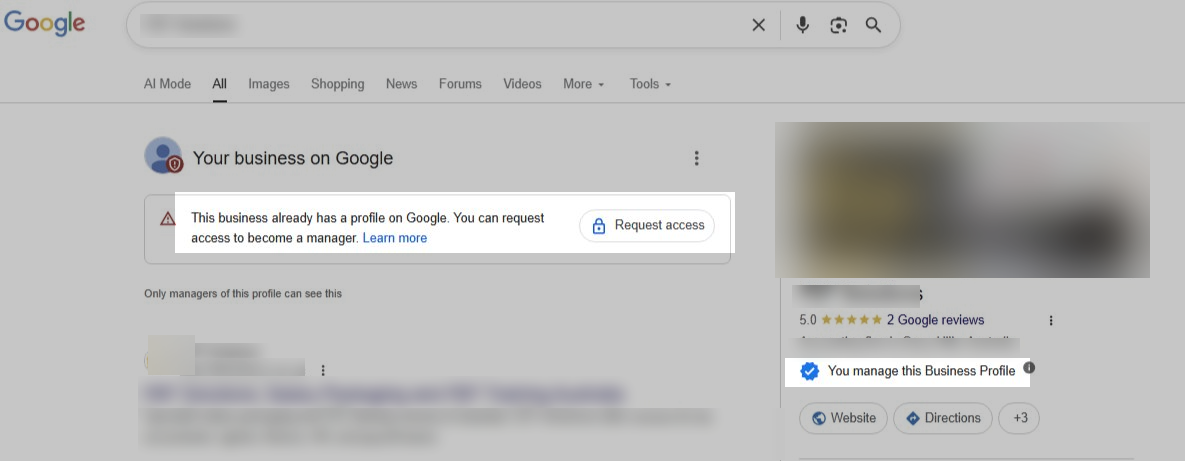1185x461 pixels.
Task: Open more options beside the reviews
Action: (x=1050, y=320)
